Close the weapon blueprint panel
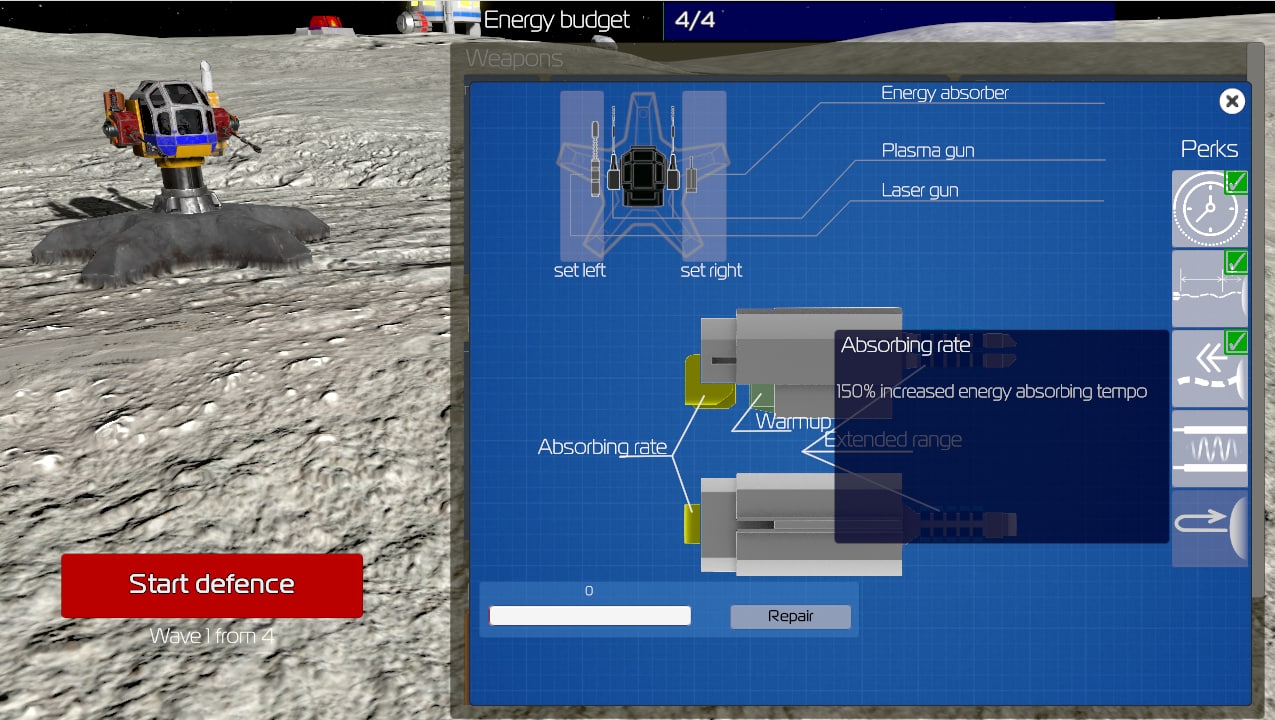Viewport: 1275px width, 720px height. (x=1232, y=101)
